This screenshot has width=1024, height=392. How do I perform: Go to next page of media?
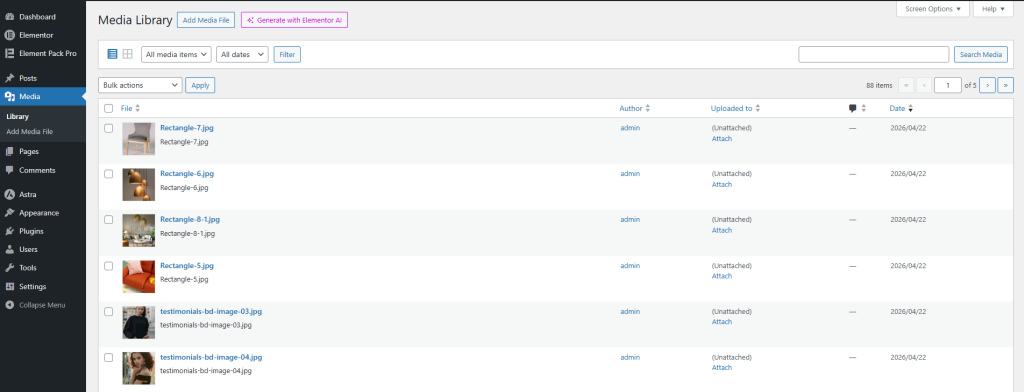[987, 85]
